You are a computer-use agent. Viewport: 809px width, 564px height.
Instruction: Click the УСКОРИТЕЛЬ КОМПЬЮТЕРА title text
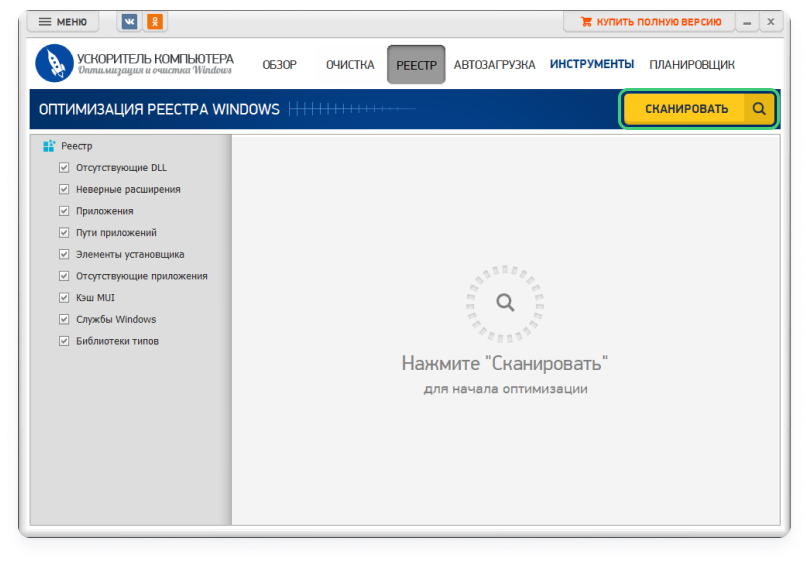point(155,58)
